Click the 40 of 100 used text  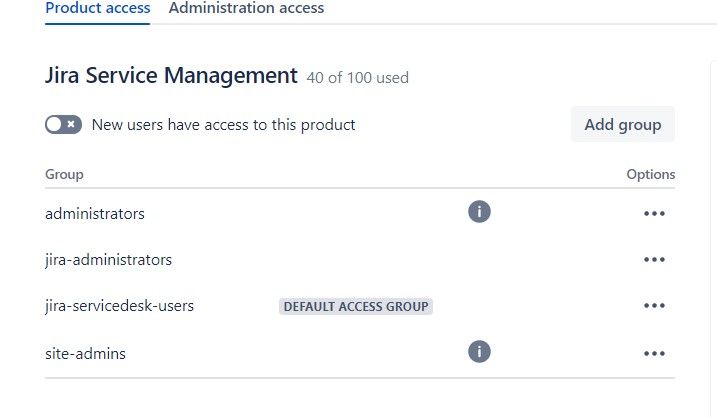(358, 78)
